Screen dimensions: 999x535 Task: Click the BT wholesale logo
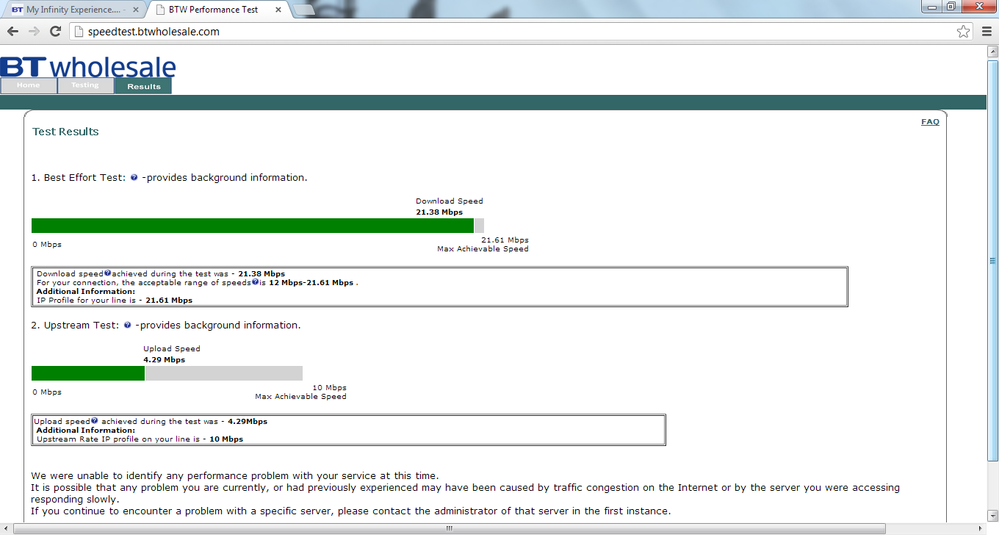click(x=88, y=67)
